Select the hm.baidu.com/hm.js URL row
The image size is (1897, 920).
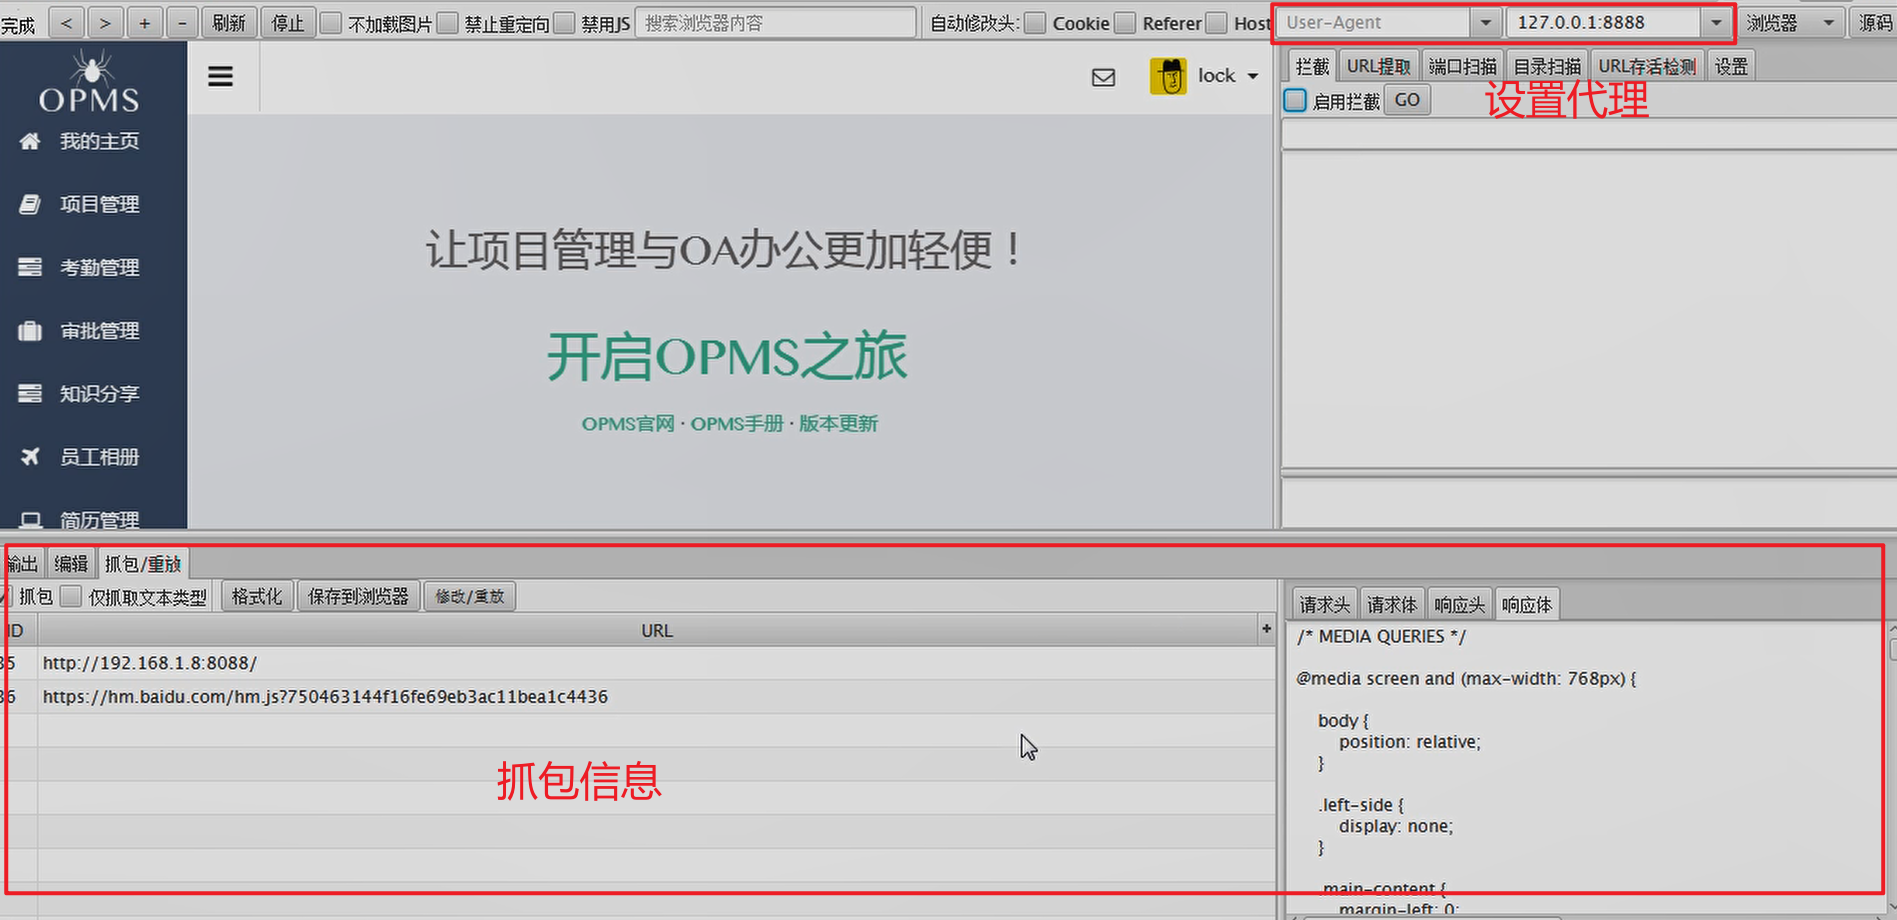tap(637, 696)
